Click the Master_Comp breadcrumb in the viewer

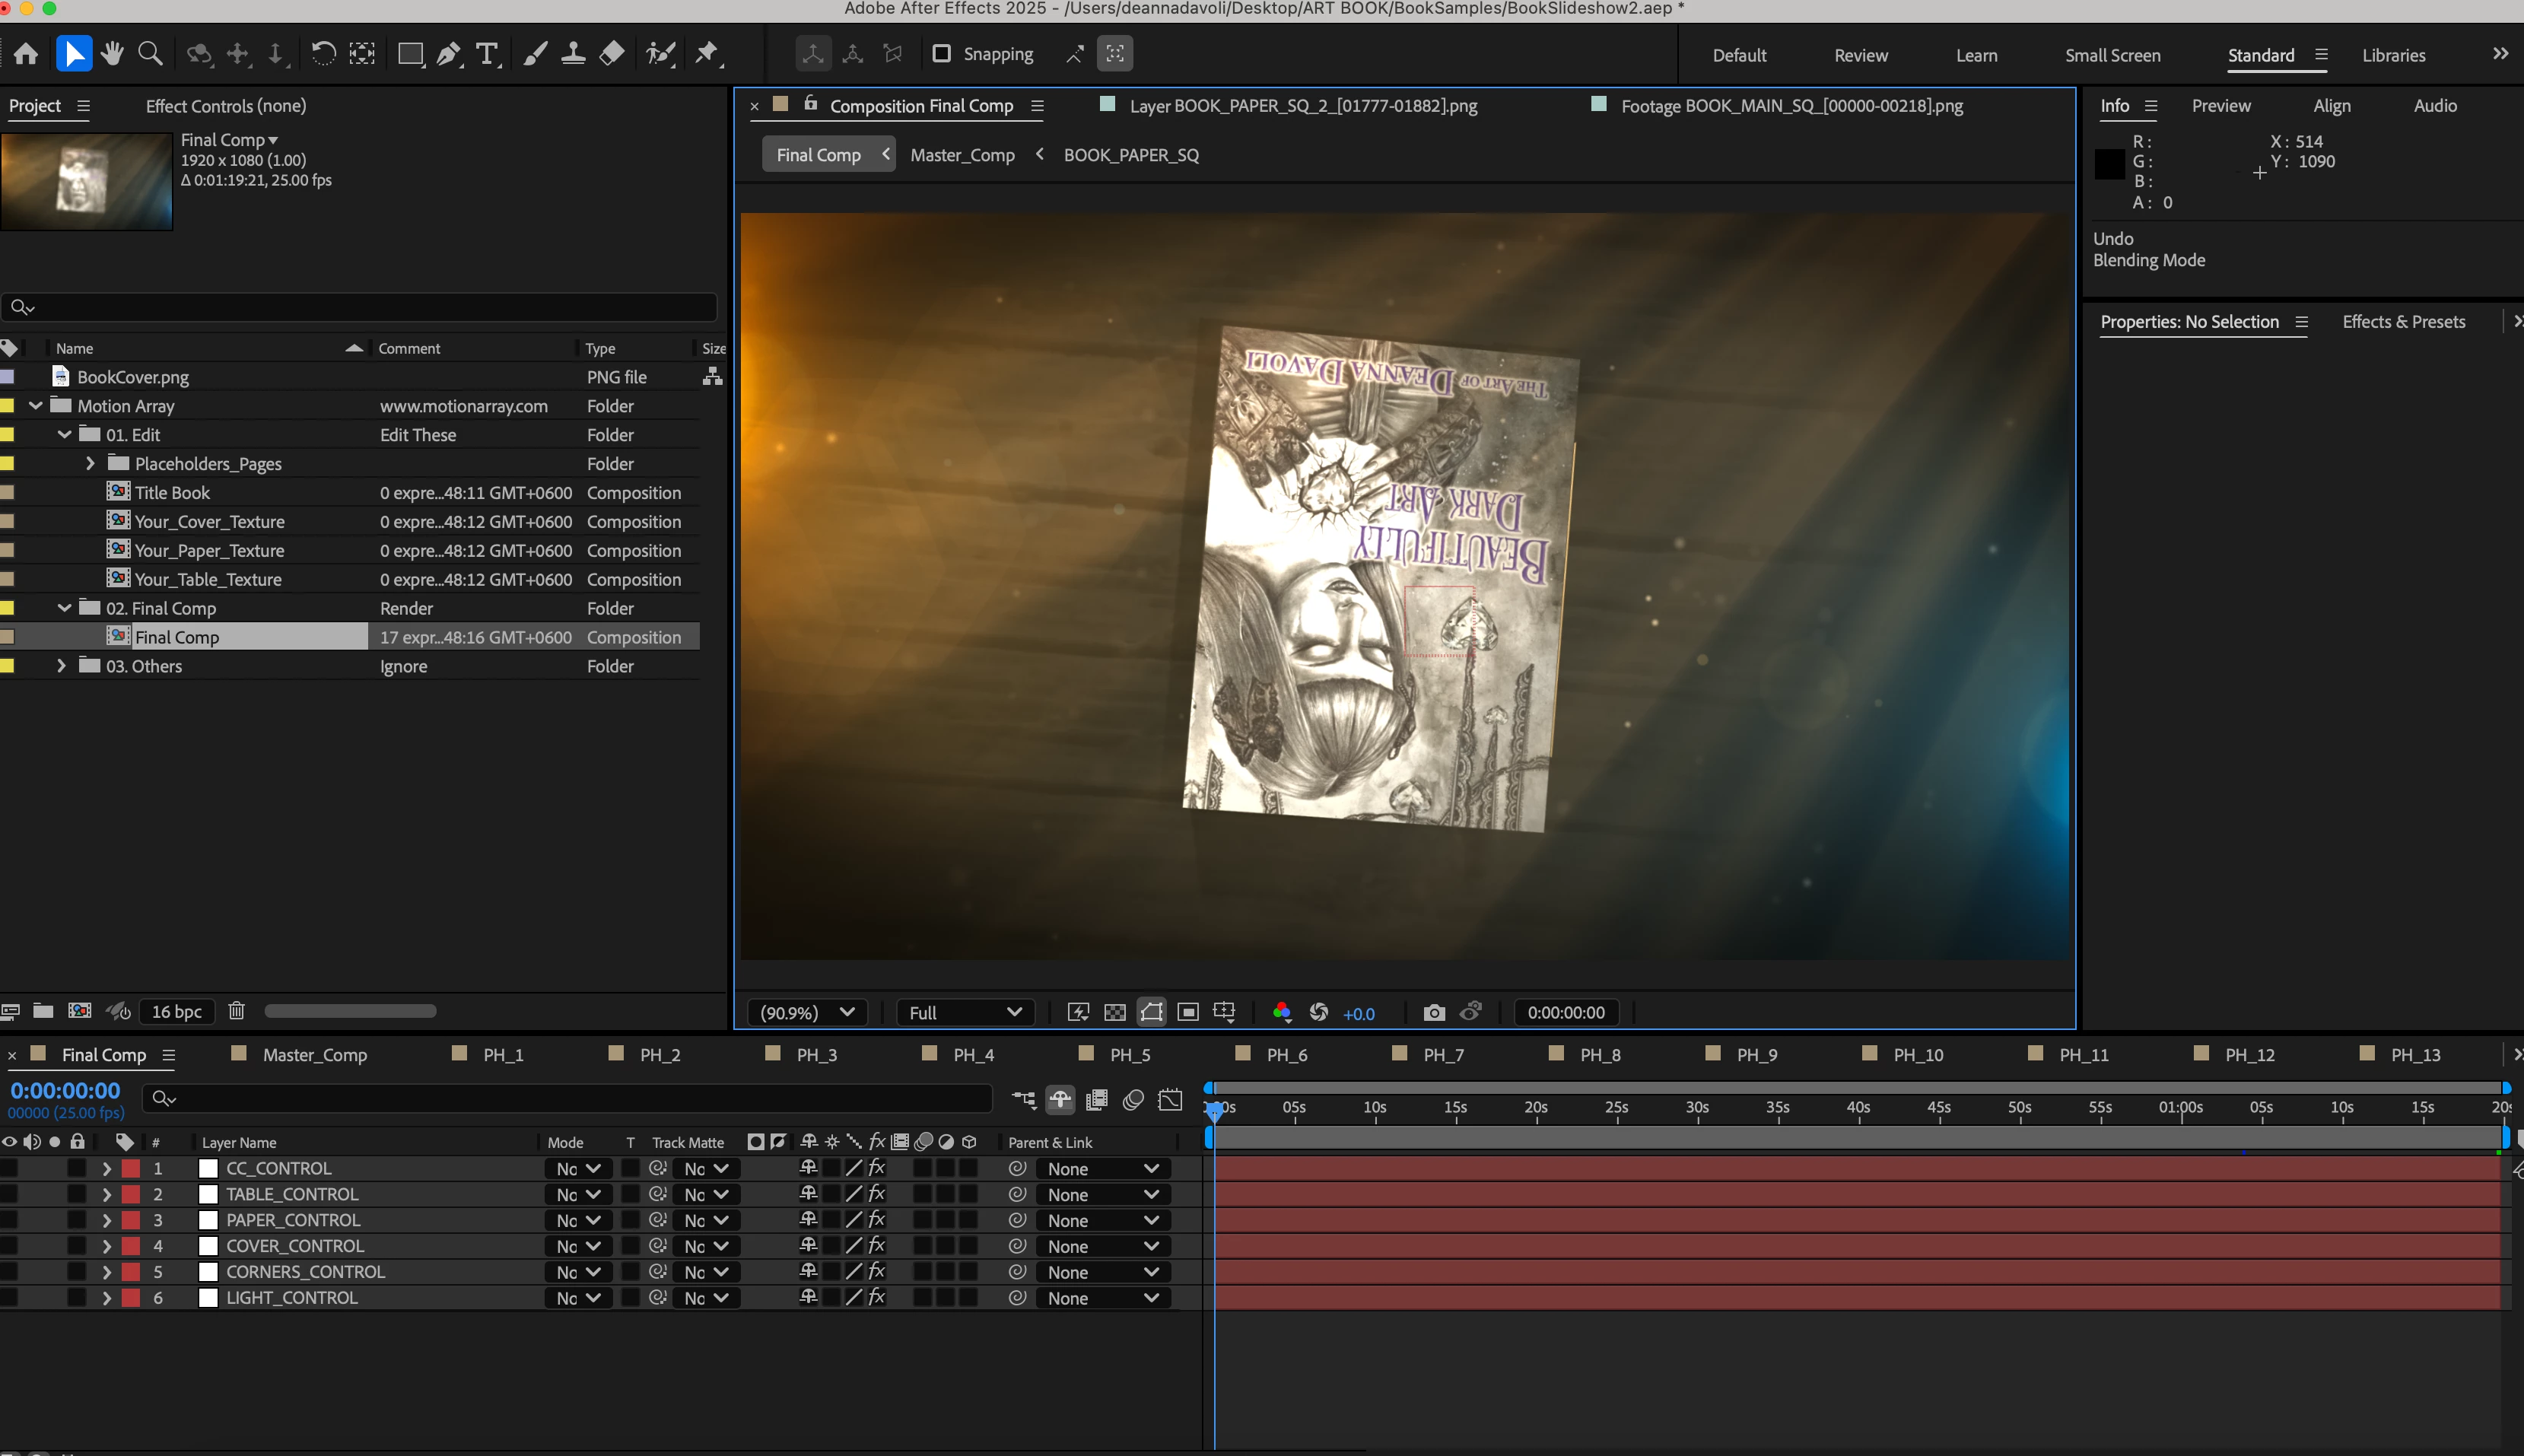click(x=962, y=155)
